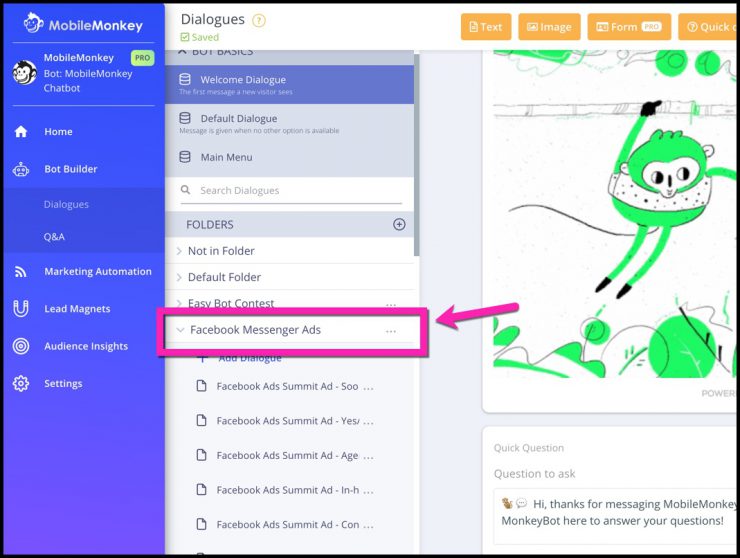Open Facebook Ads Summit Ad - Con dialogue
This screenshot has width=740, height=558.
point(287,524)
